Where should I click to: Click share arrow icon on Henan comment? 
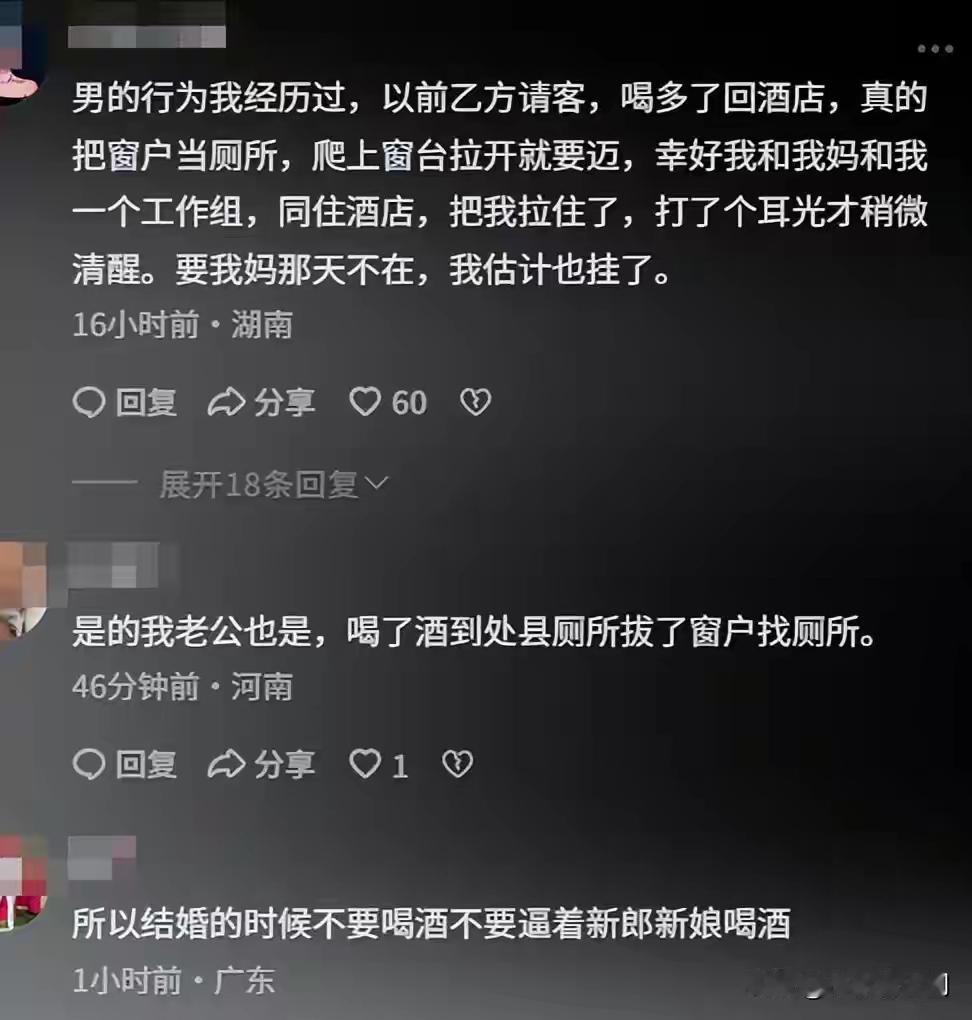point(226,764)
